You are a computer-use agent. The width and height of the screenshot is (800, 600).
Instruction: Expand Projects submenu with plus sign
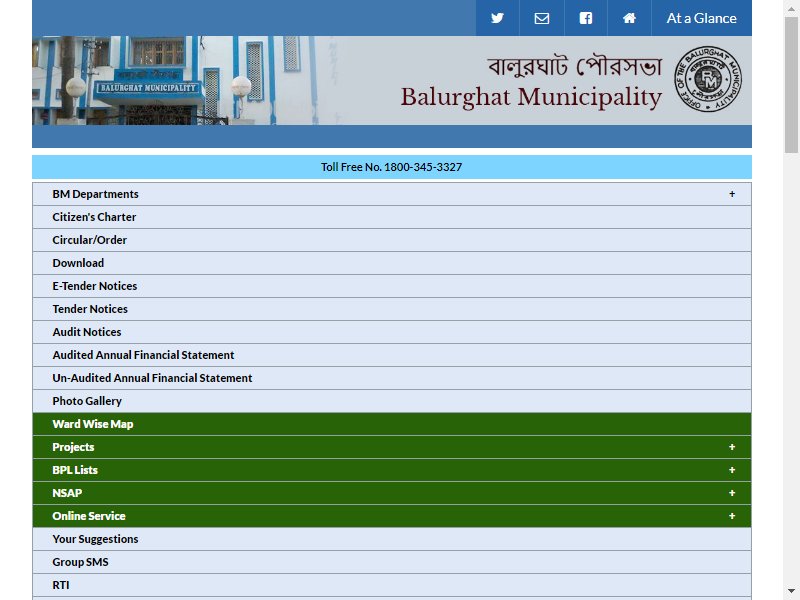click(x=732, y=447)
